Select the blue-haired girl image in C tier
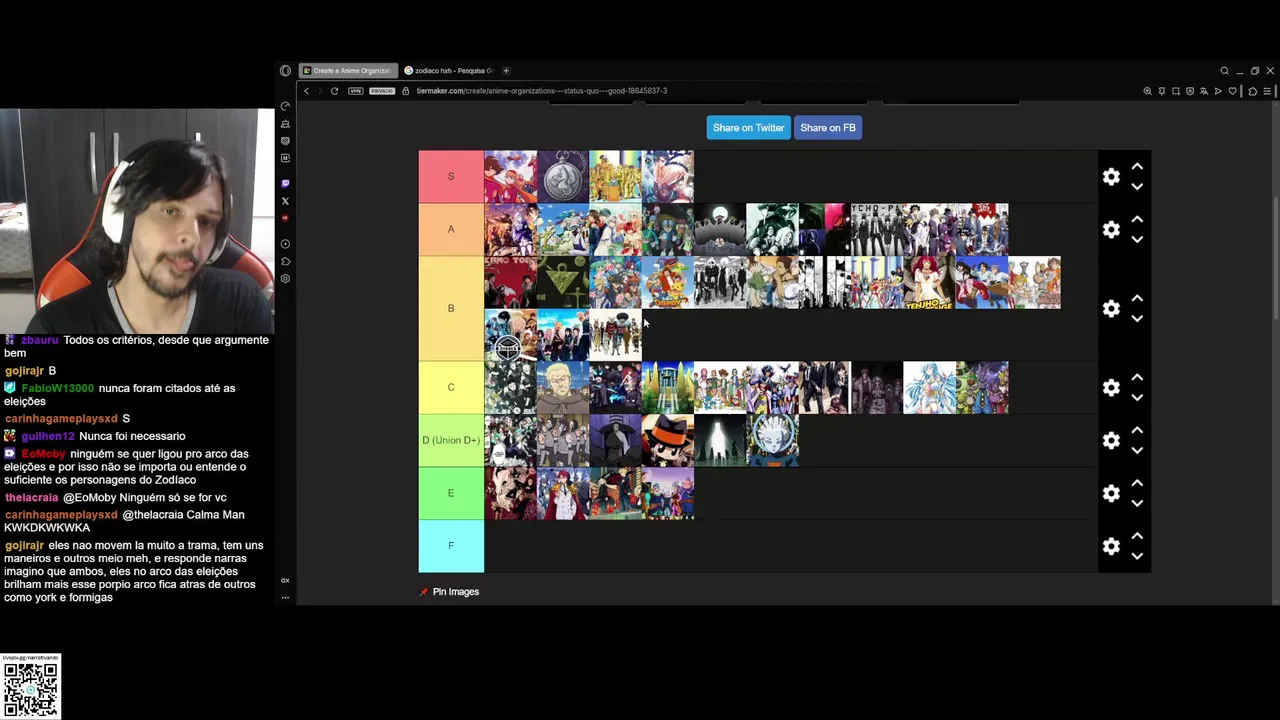1280x720 pixels. point(929,388)
